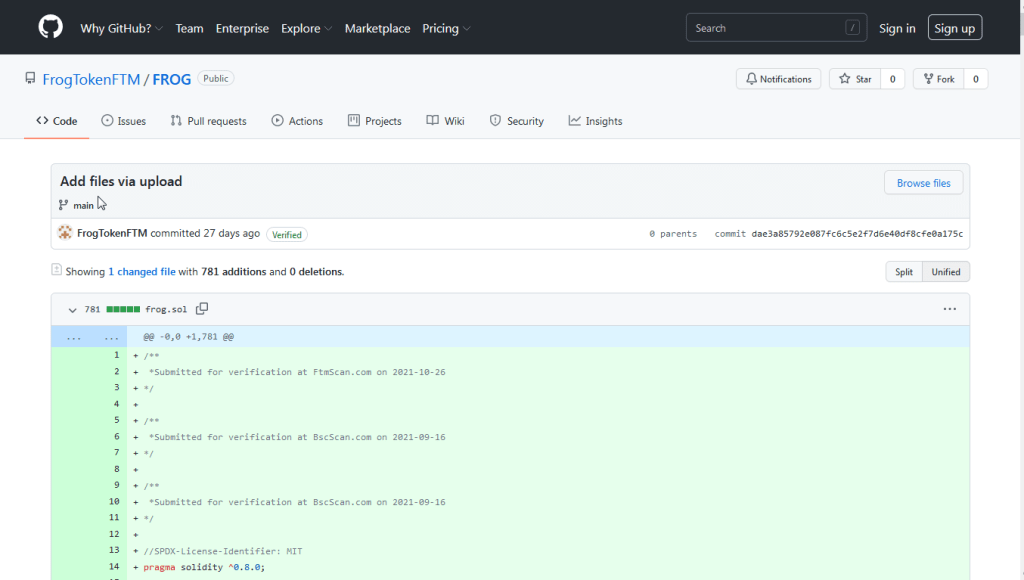
Task: Open committer FrogTokenFTM's profile link
Action: pos(112,233)
